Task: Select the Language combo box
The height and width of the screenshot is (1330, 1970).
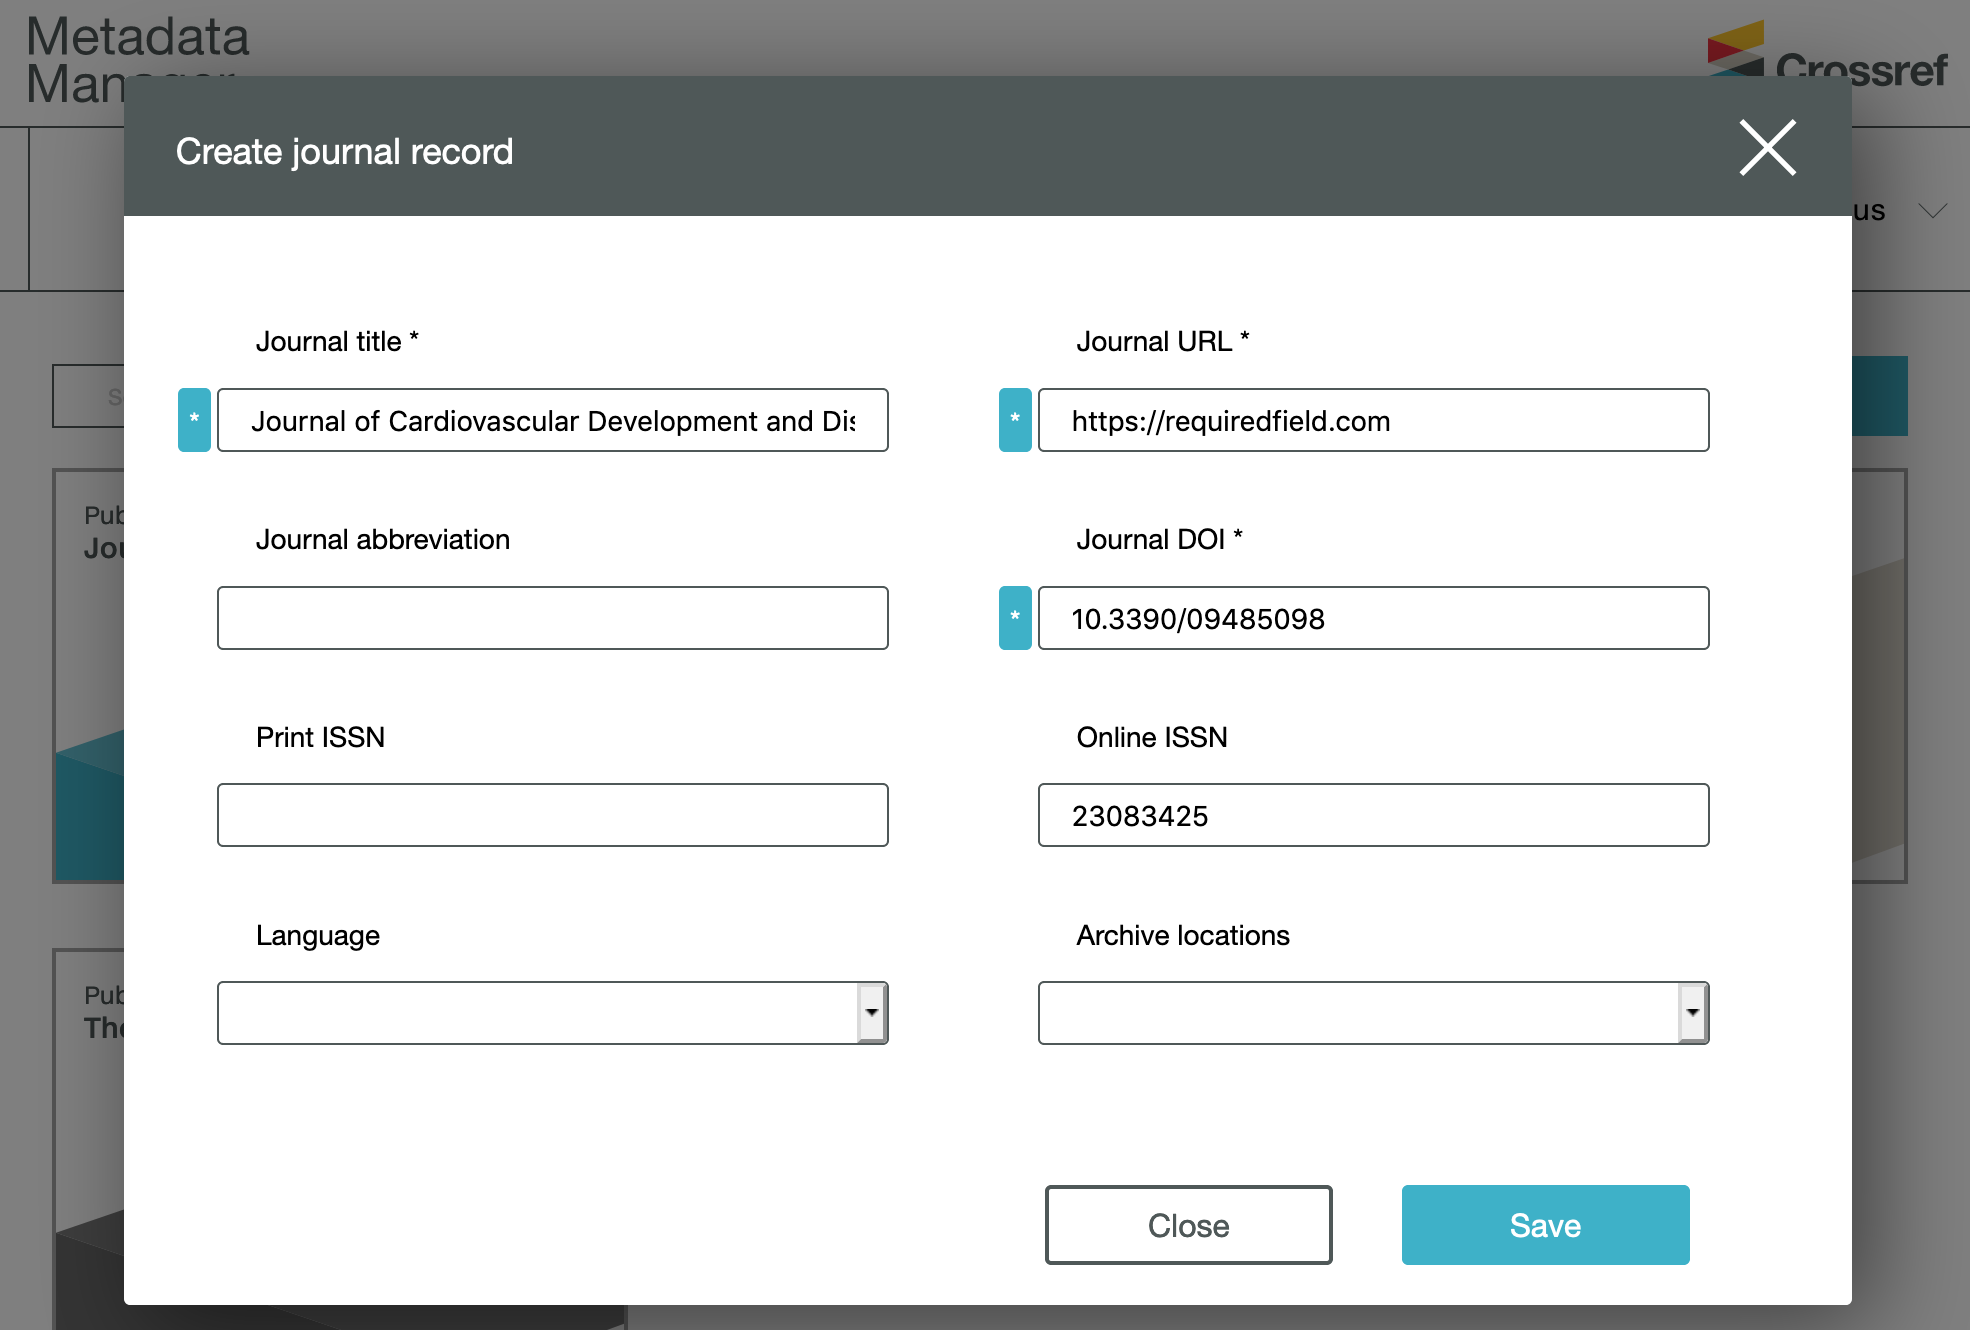Action: pyautogui.click(x=536, y=1013)
